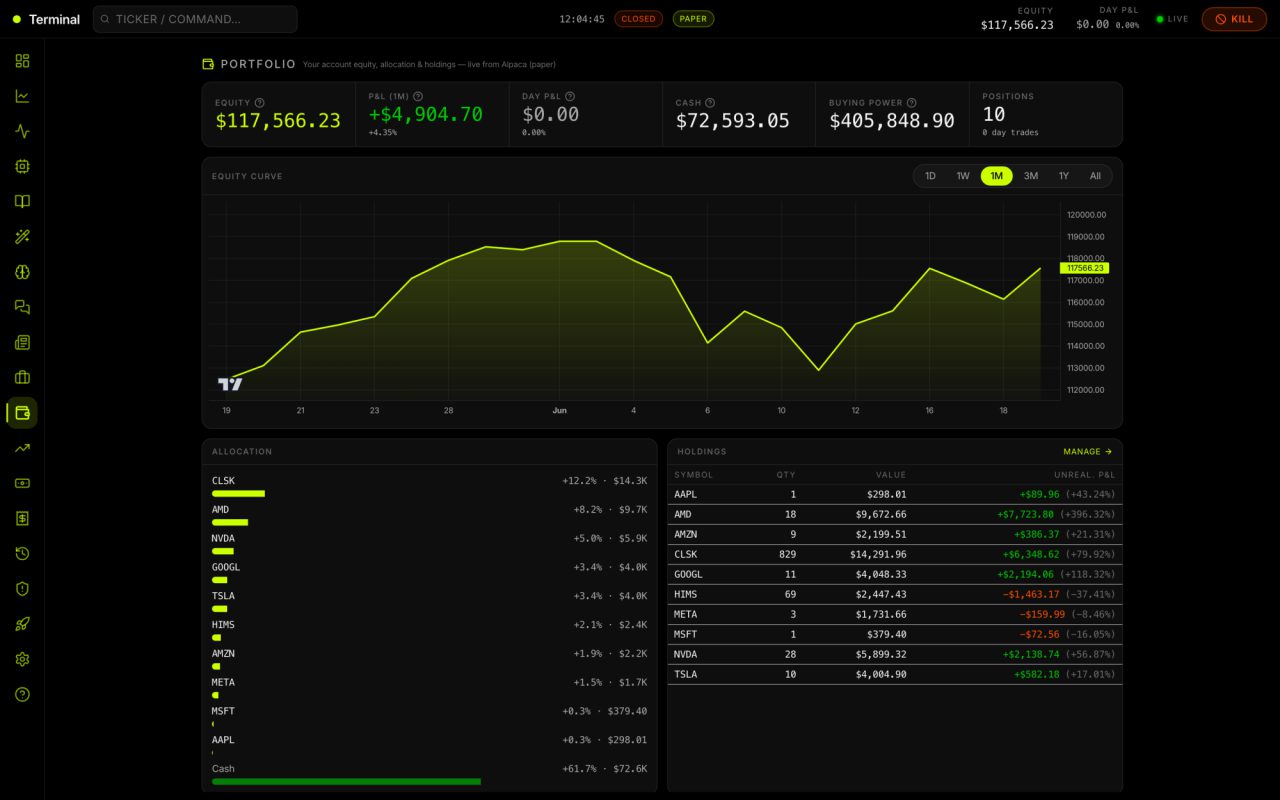Click the help icon beside Cash label

point(710,102)
